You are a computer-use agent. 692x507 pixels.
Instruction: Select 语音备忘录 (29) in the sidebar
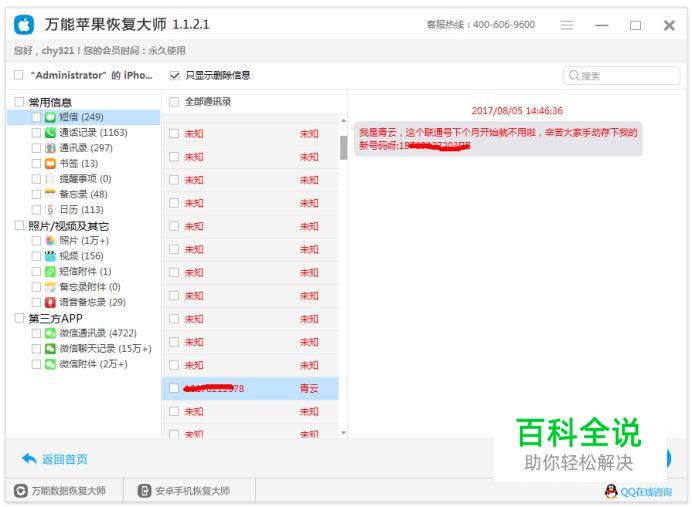click(92, 302)
